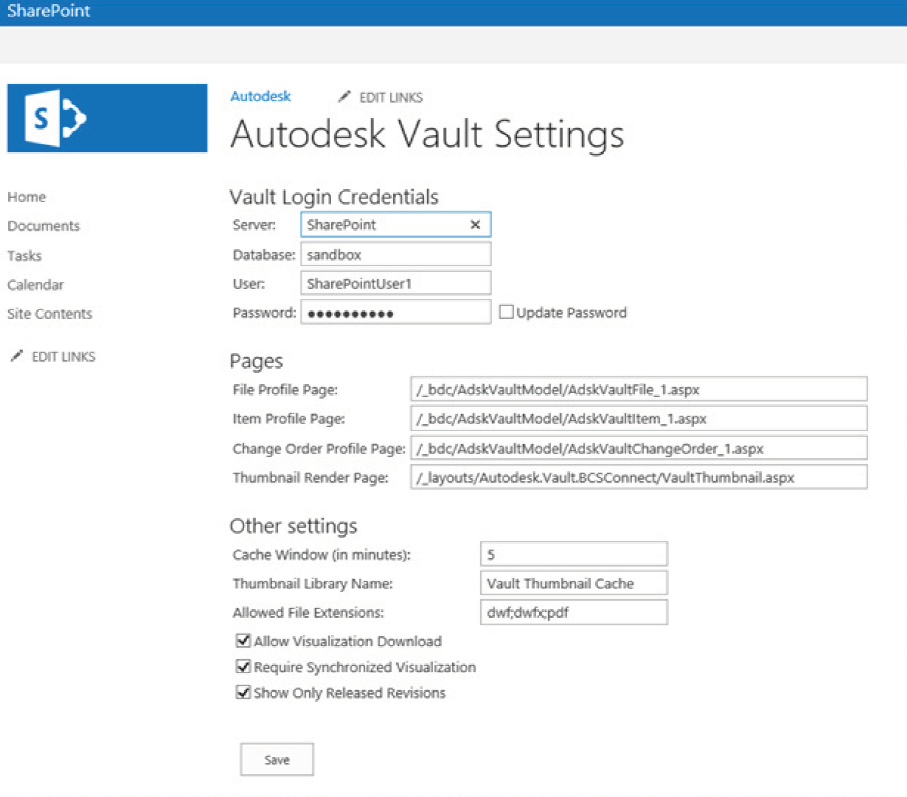Open Site Contents in the sidebar
This screenshot has width=907, height=797.
[x=49, y=314]
